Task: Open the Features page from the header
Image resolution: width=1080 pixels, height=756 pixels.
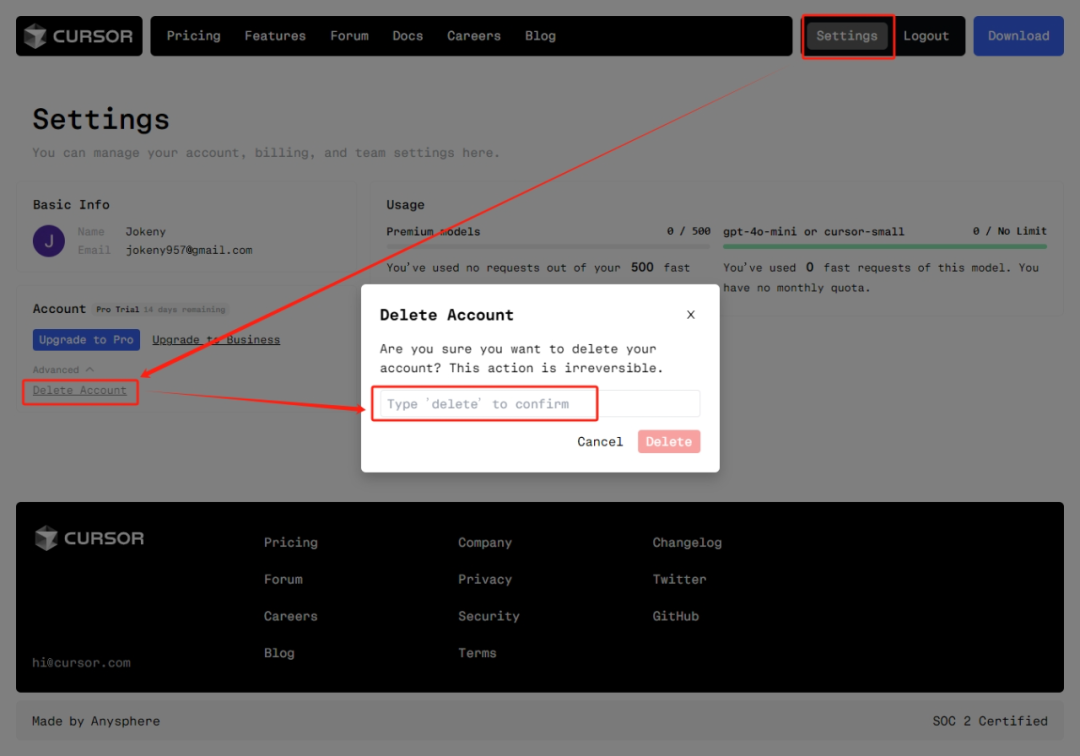Action: pos(275,36)
